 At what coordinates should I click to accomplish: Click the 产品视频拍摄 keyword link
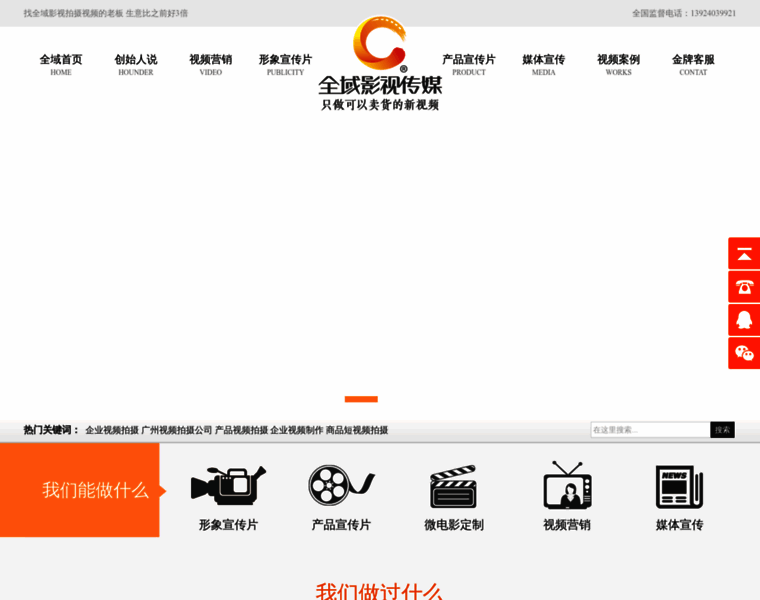click(x=241, y=430)
